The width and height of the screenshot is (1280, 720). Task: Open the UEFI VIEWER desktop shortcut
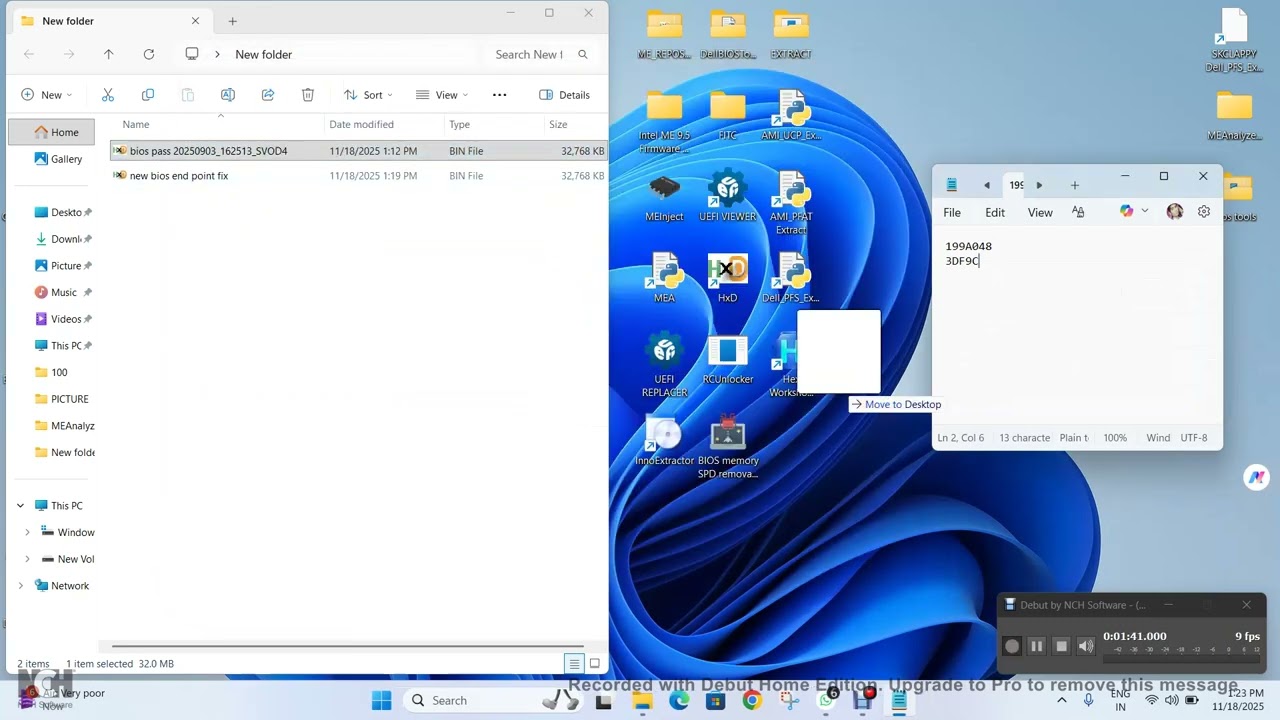coord(728,197)
